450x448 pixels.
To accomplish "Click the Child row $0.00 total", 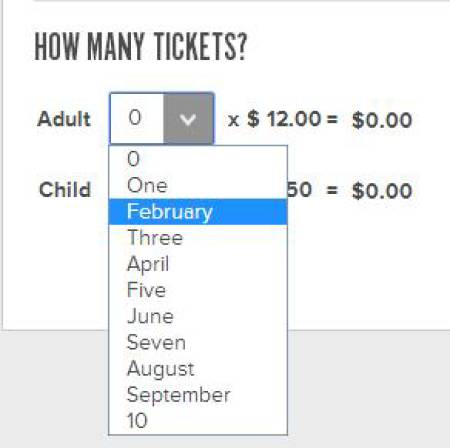I will (382, 191).
